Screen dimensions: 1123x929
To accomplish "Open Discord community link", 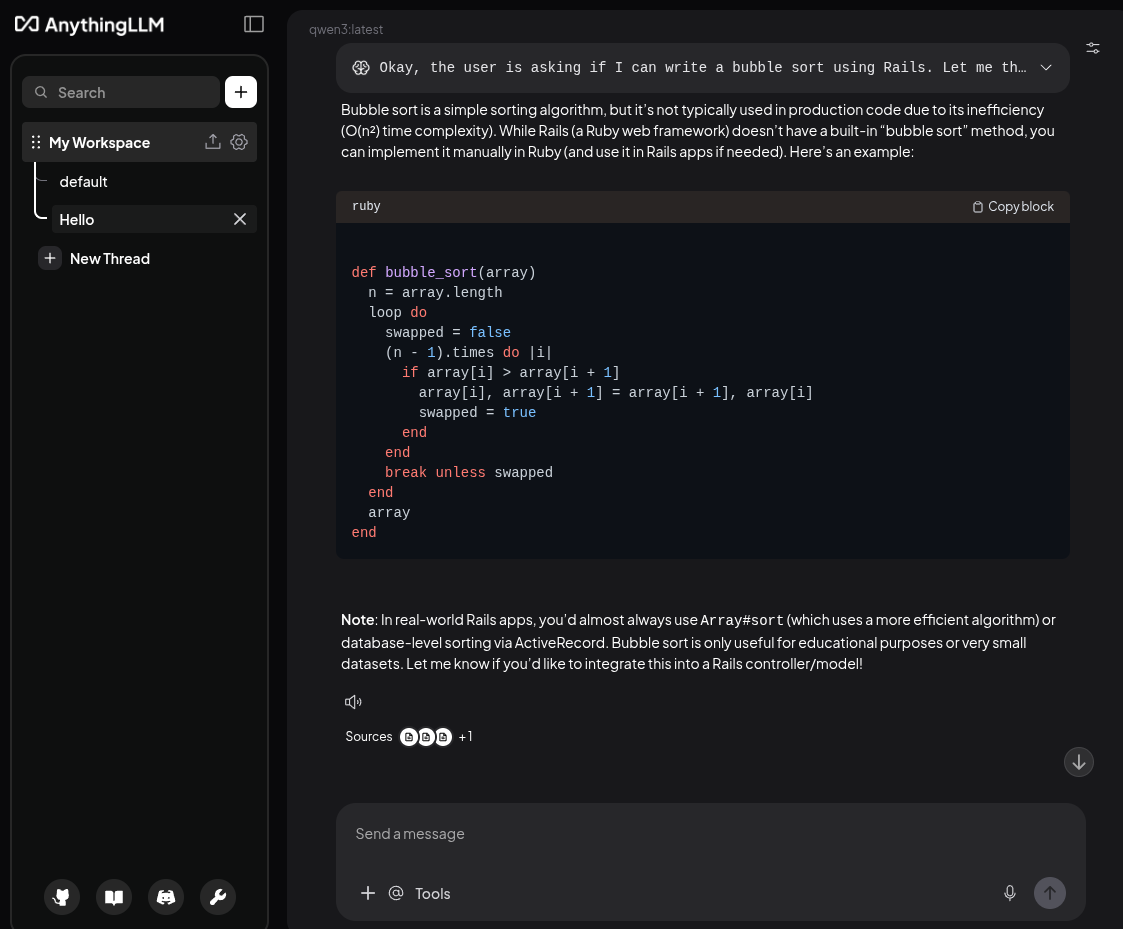I will (166, 897).
